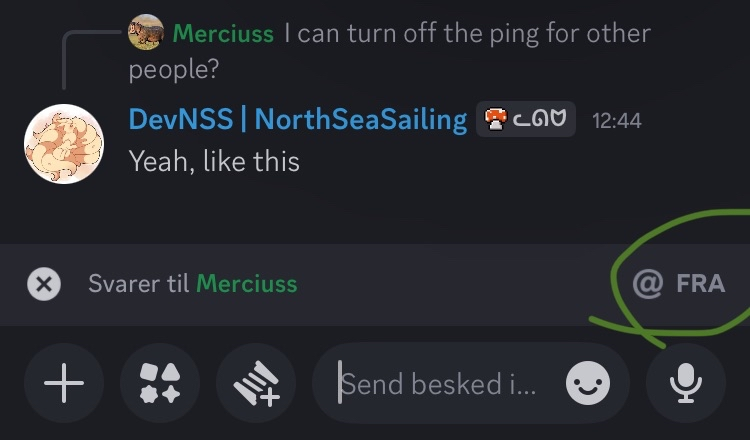750x440 pixels.
Task: Tap the 12:44 message timestamp
Action: (616, 121)
